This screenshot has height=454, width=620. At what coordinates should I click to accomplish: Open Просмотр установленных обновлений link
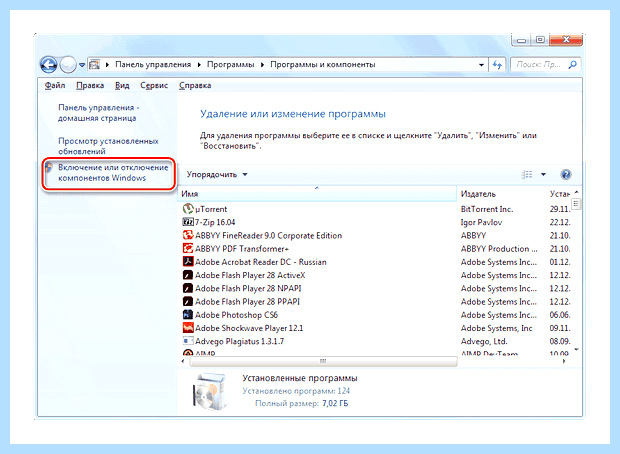tap(108, 146)
